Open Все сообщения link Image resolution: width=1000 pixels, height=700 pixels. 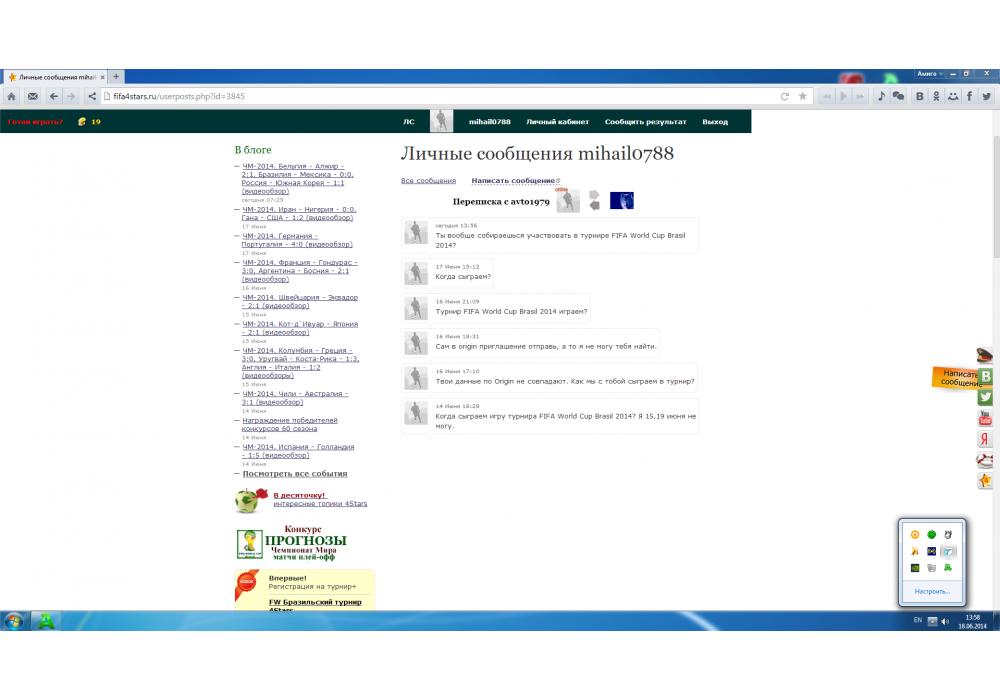coord(428,181)
